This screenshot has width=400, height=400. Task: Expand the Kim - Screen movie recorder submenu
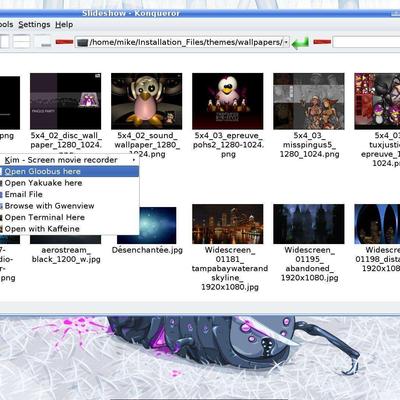pyautogui.click(x=69, y=160)
